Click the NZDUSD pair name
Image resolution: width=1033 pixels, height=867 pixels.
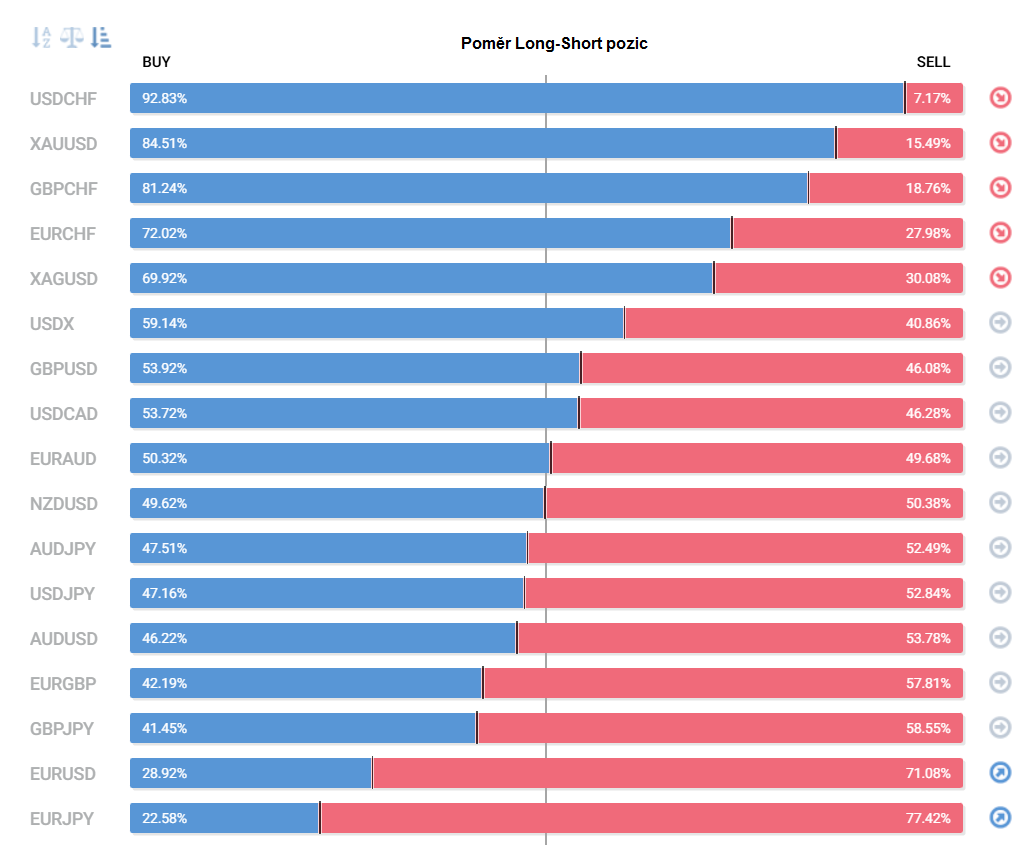click(x=64, y=504)
